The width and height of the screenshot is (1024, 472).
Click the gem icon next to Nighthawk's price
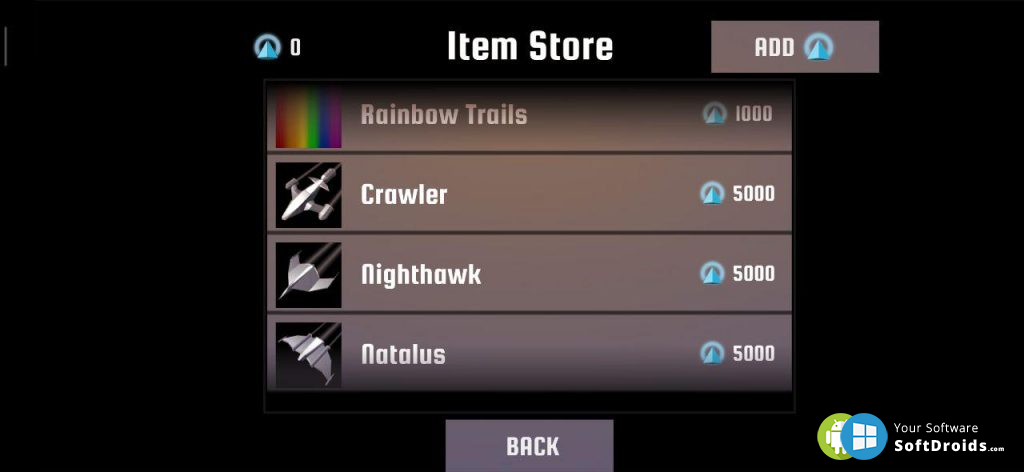712,274
